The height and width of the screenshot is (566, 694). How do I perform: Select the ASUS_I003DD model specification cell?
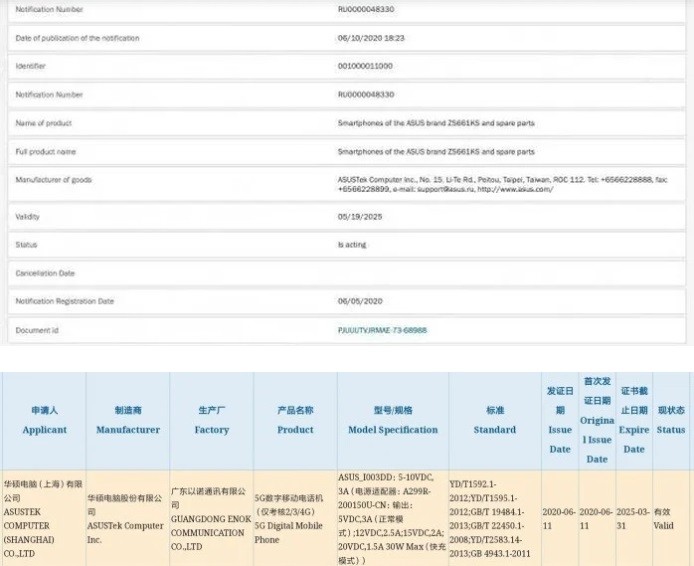pyautogui.click(x=392, y=519)
